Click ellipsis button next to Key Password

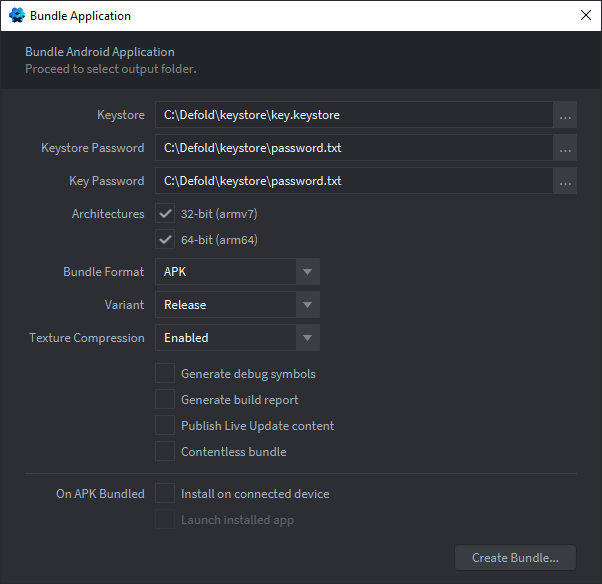[x=565, y=181]
